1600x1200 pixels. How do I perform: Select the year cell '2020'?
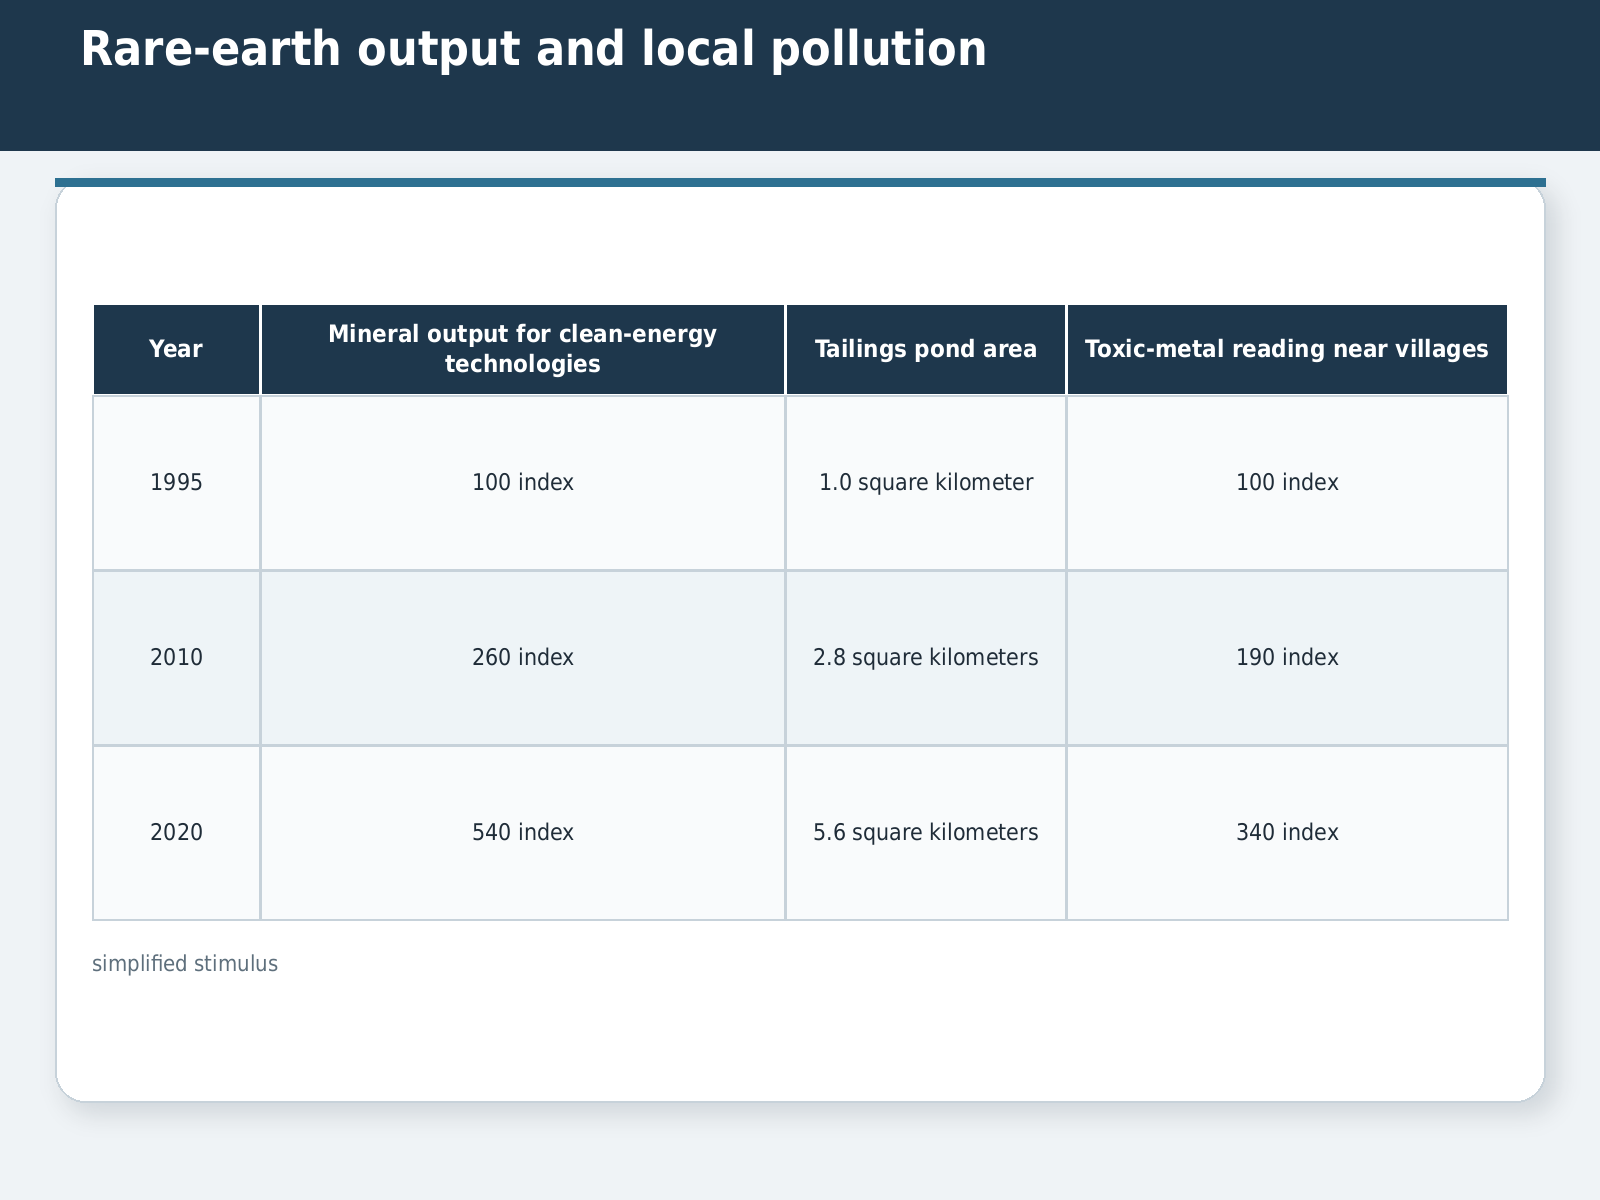coord(176,833)
